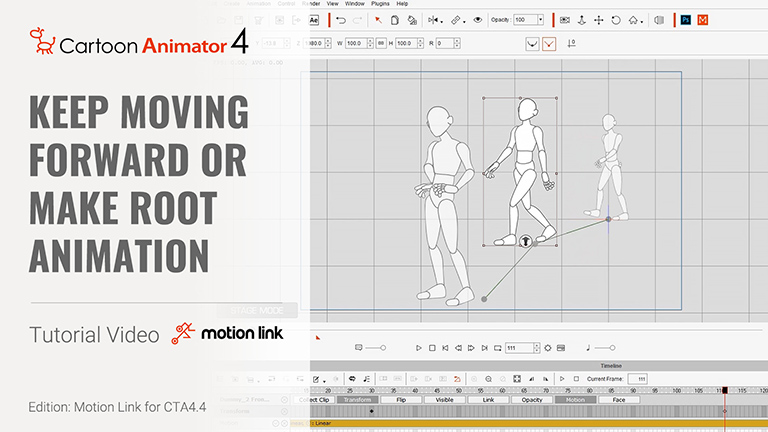Toggle the Flip track button
The width and height of the screenshot is (768, 432).
(401, 400)
